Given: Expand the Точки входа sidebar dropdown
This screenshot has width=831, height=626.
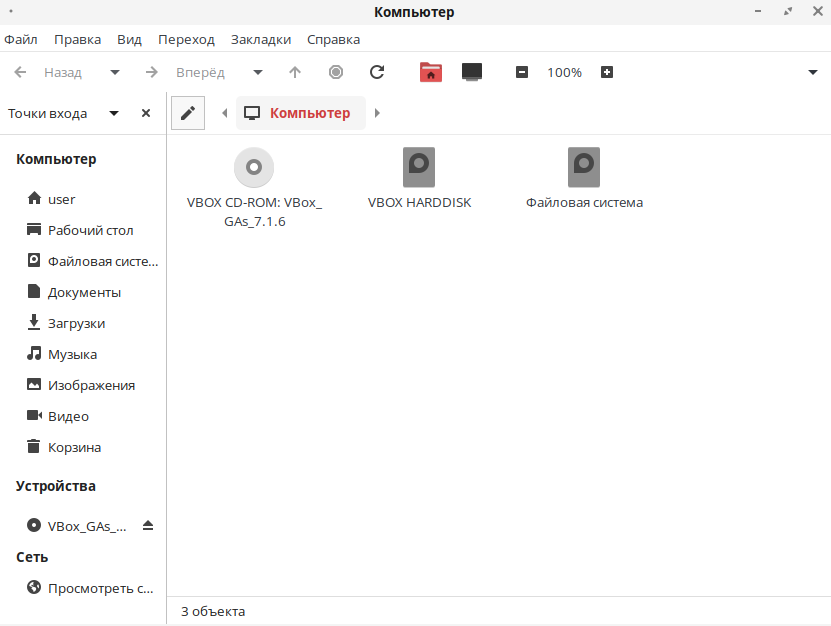Looking at the screenshot, I should 114,113.
